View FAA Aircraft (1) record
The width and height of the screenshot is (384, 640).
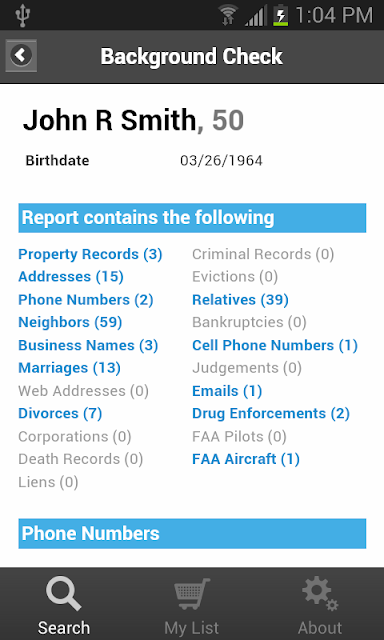[246, 459]
